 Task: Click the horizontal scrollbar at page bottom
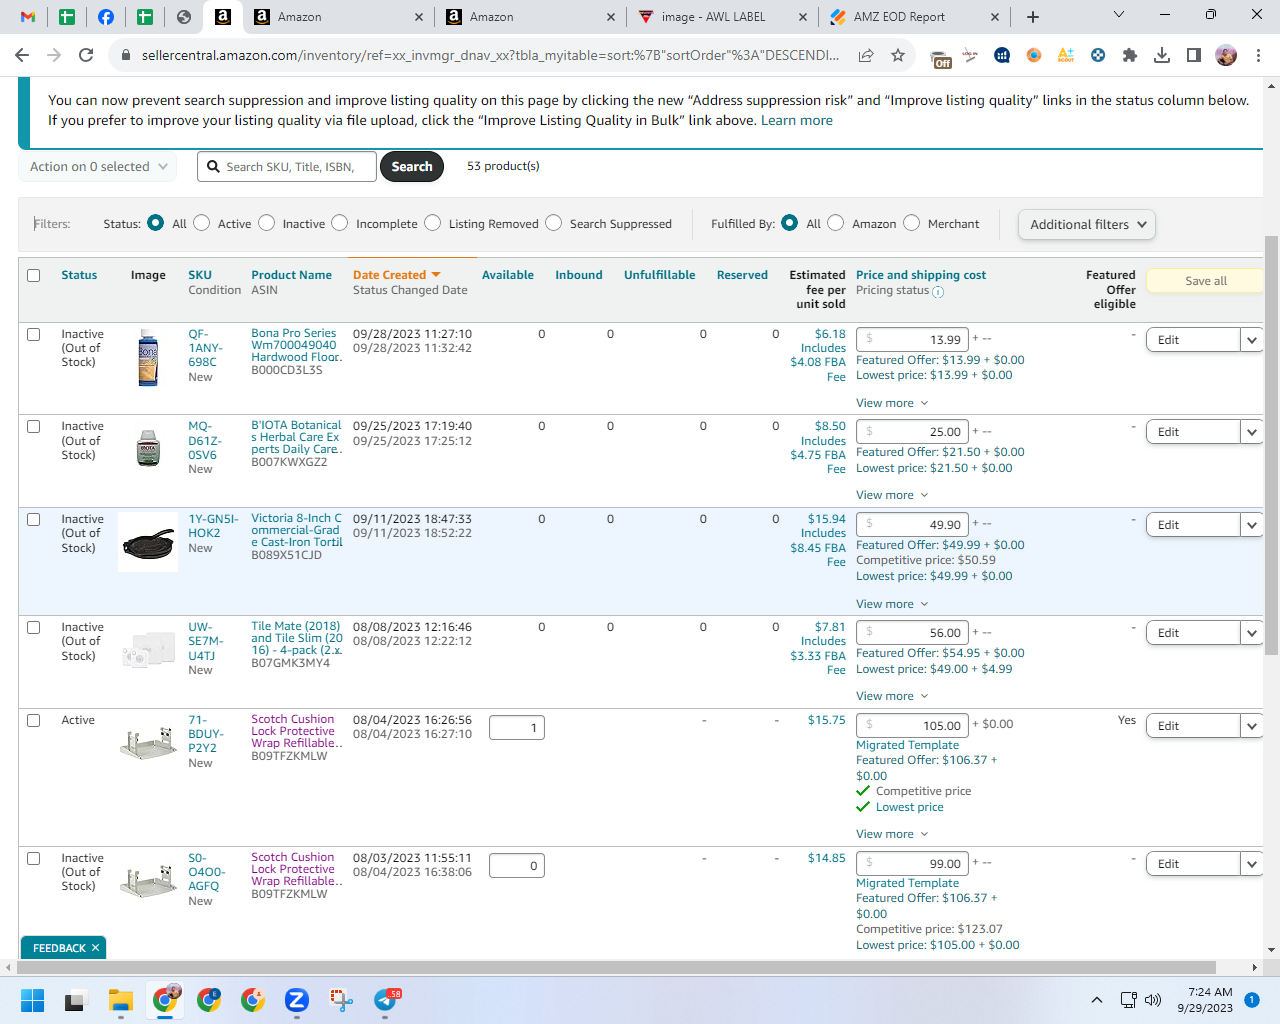click(x=617, y=968)
